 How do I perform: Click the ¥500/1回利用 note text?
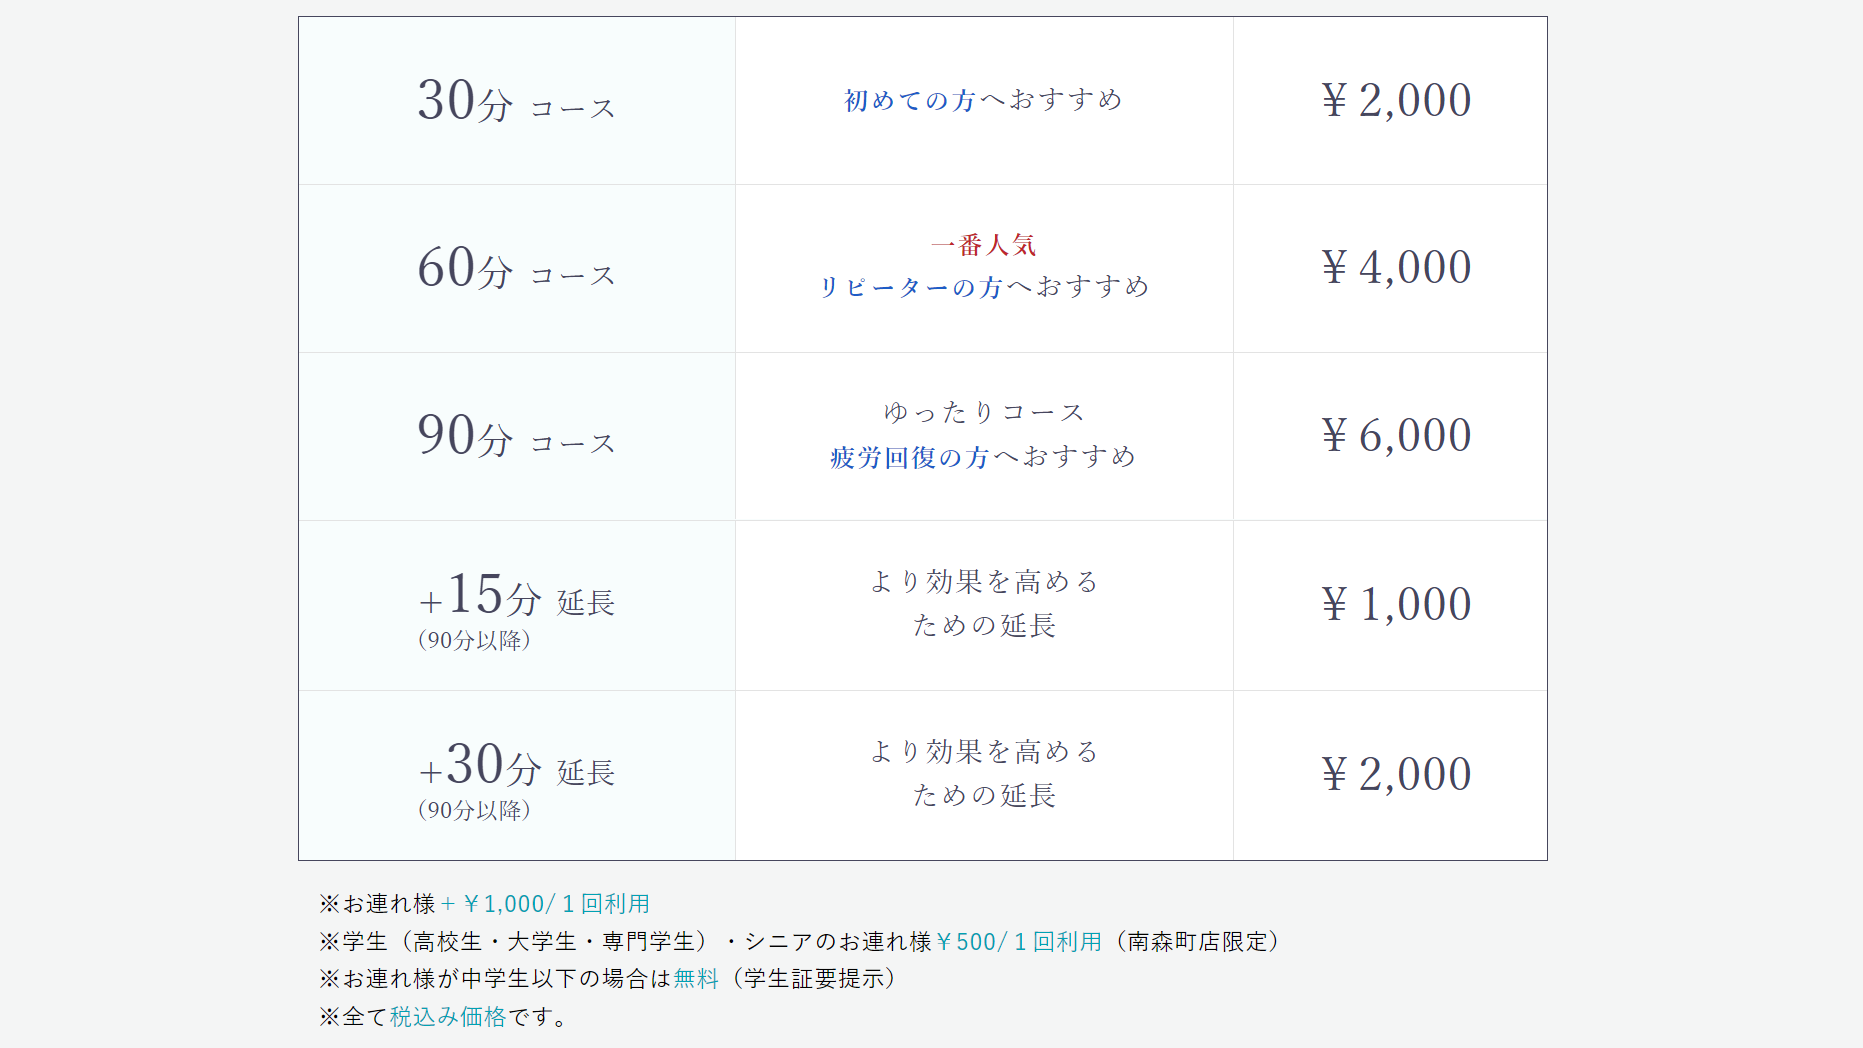tap(1018, 942)
